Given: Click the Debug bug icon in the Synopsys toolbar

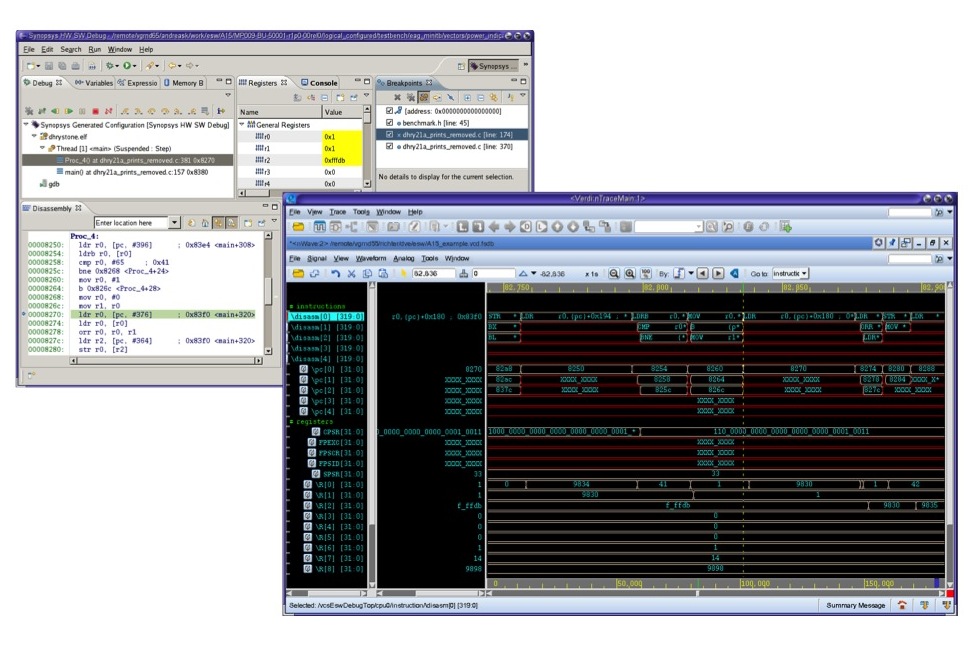Looking at the screenshot, I should pyautogui.click(x=110, y=65).
